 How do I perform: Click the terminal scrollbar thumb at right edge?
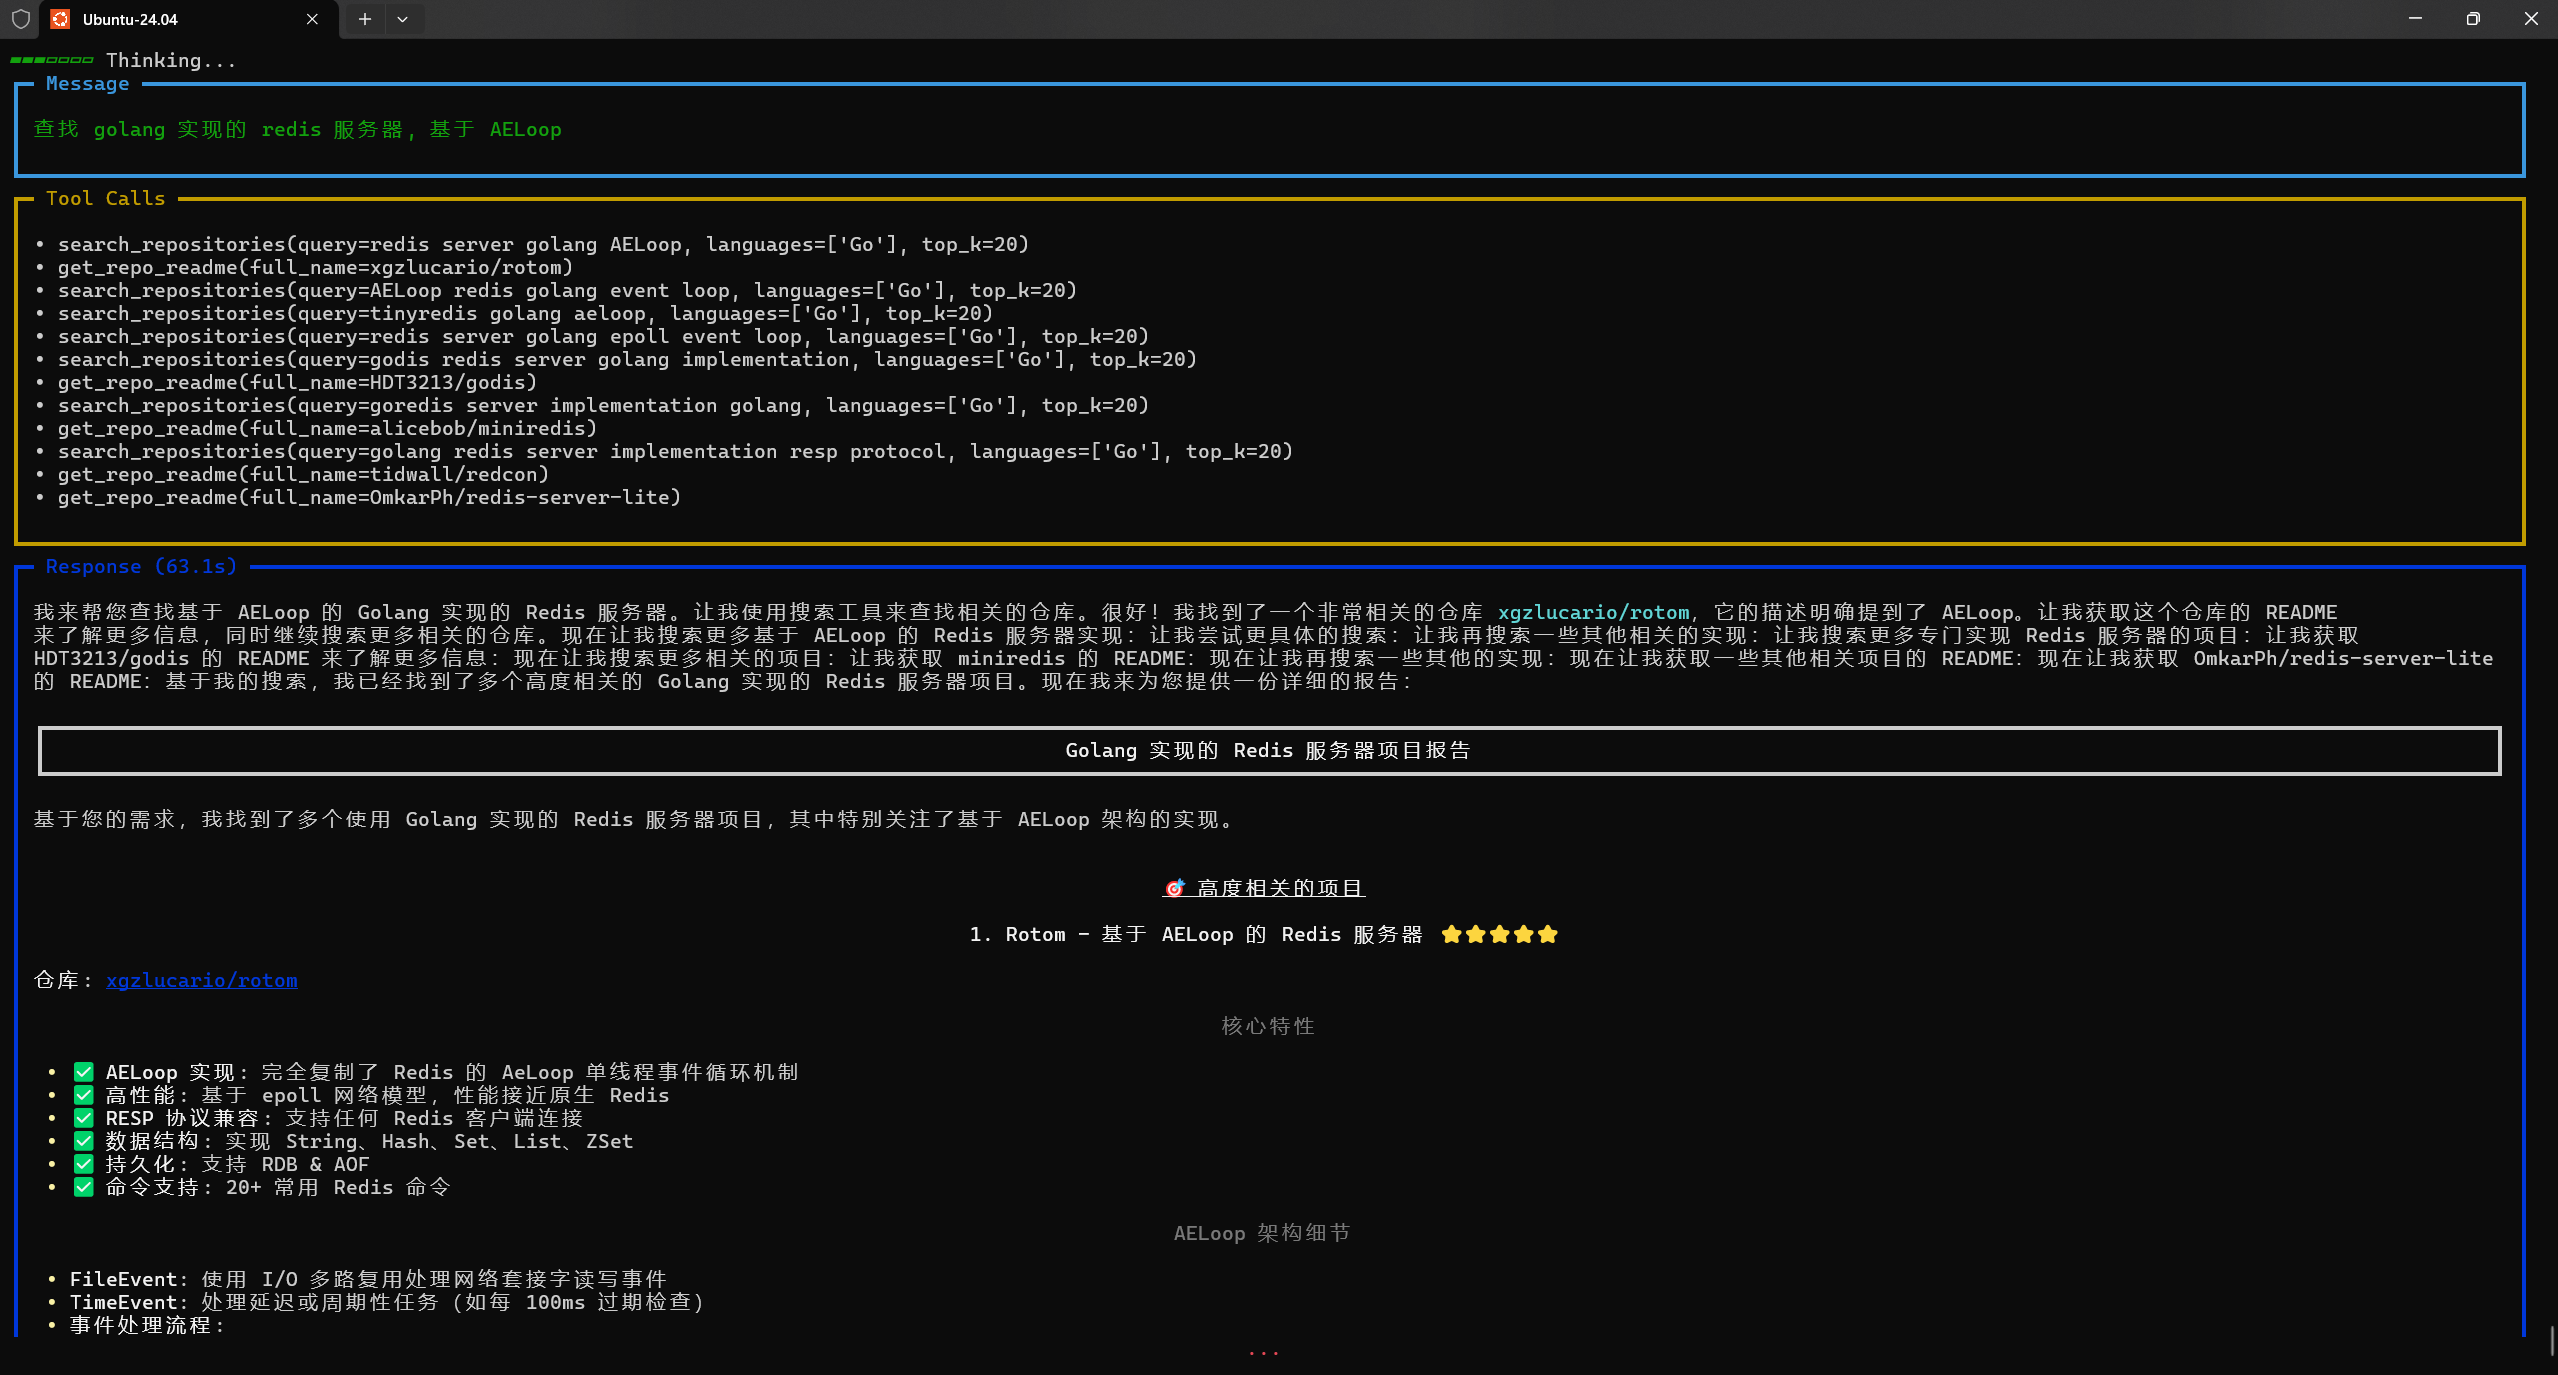pyautogui.click(x=2552, y=1341)
